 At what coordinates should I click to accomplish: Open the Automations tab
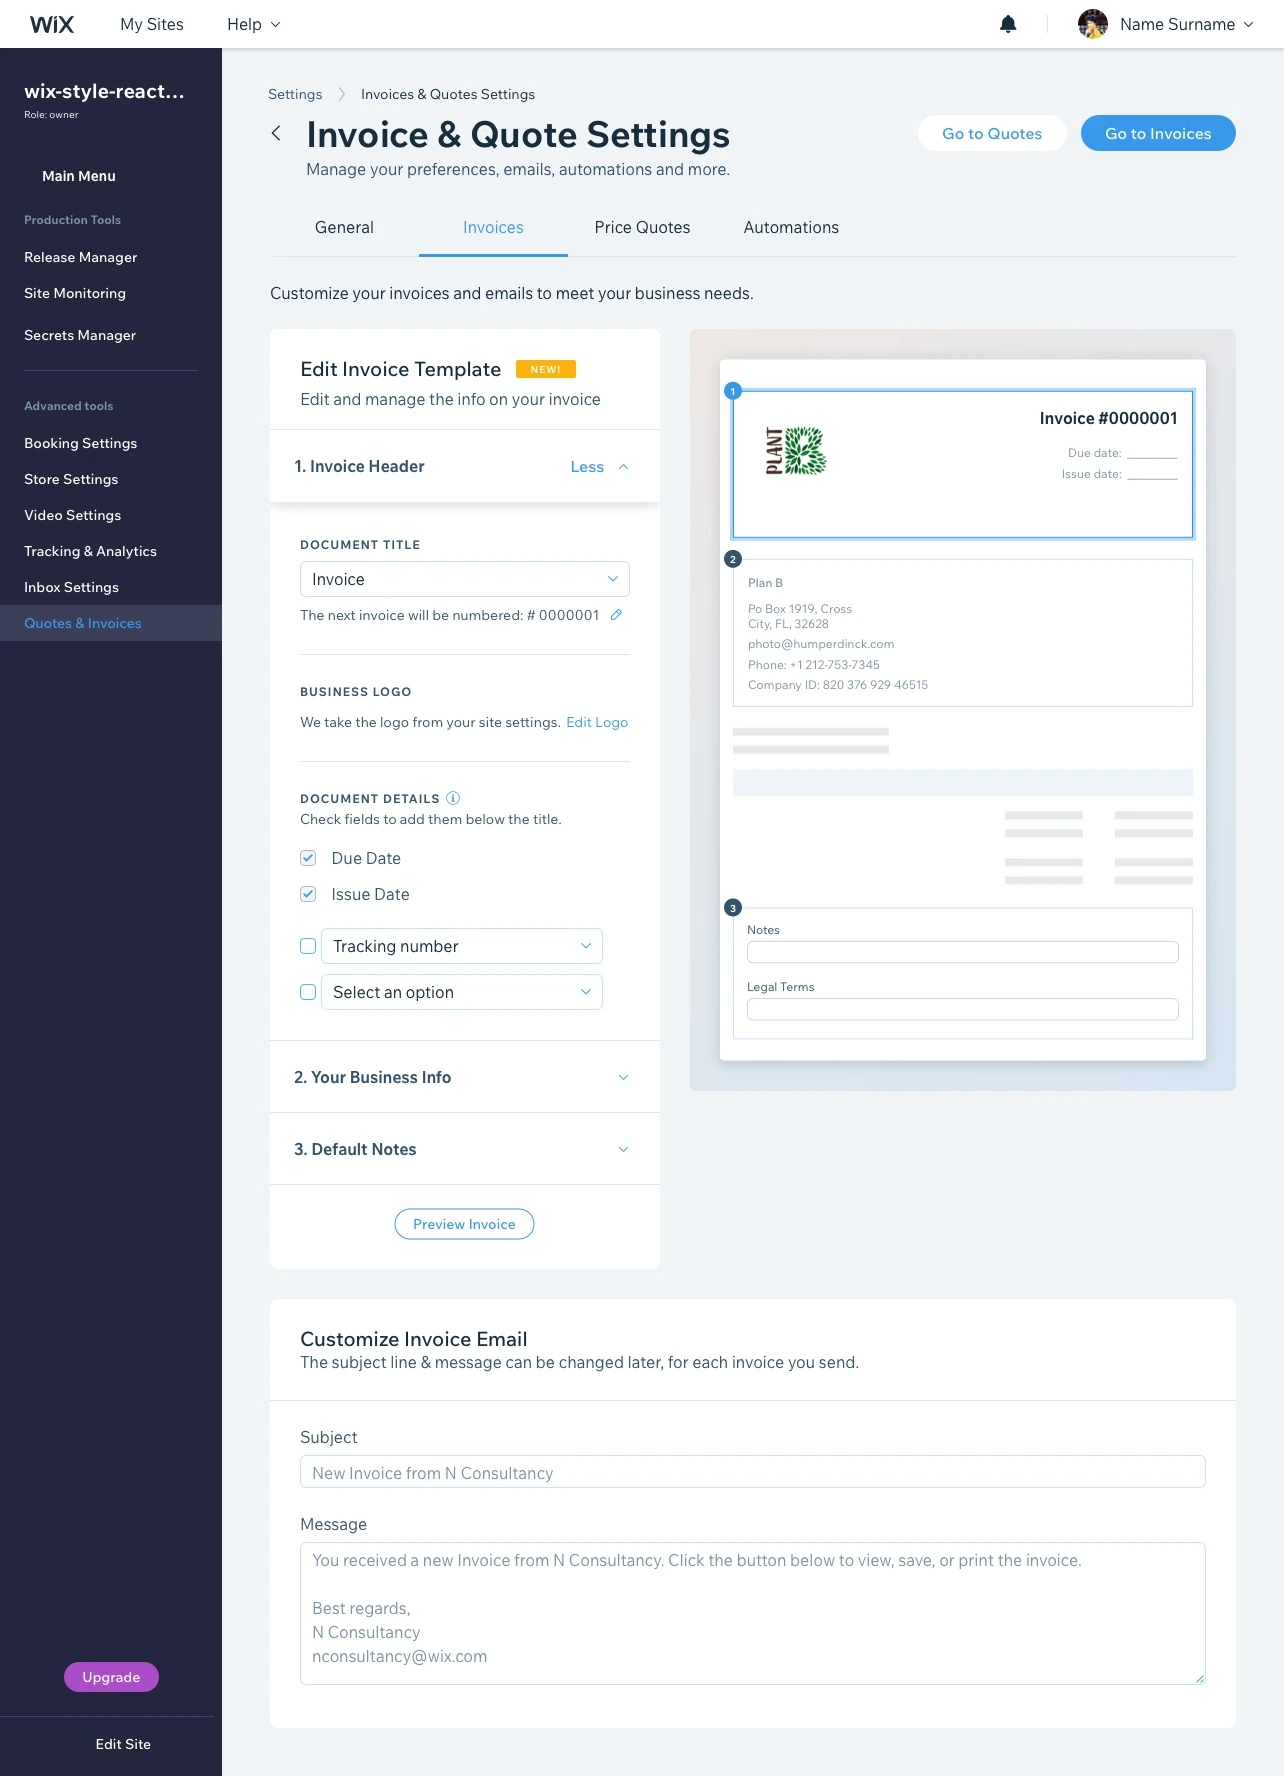pos(791,228)
